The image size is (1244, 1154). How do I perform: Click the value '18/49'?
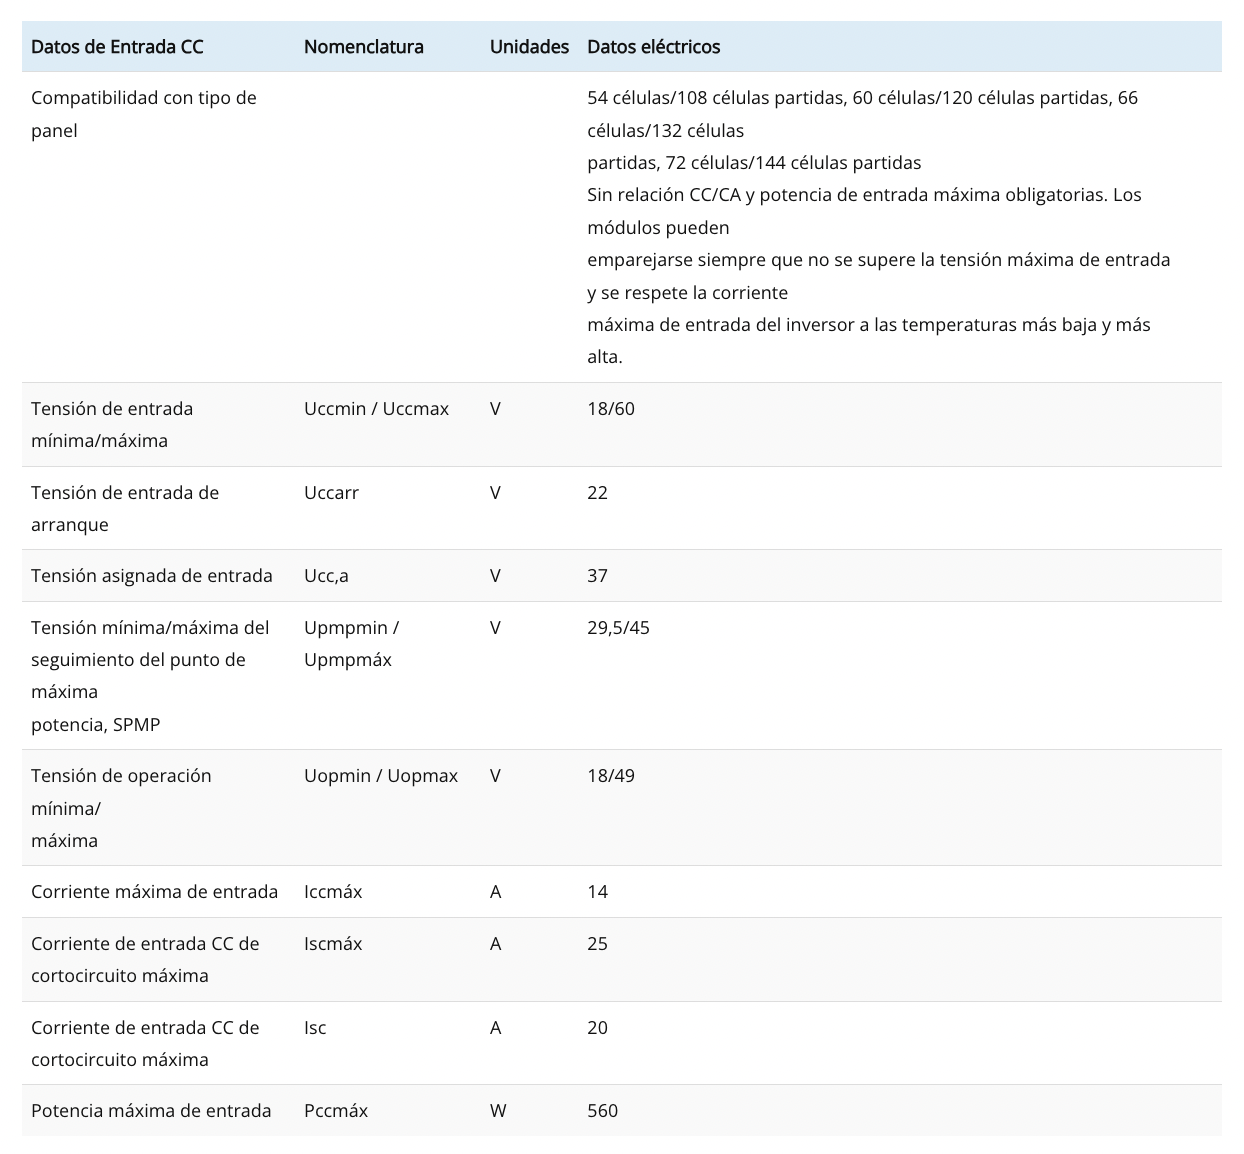[611, 776]
